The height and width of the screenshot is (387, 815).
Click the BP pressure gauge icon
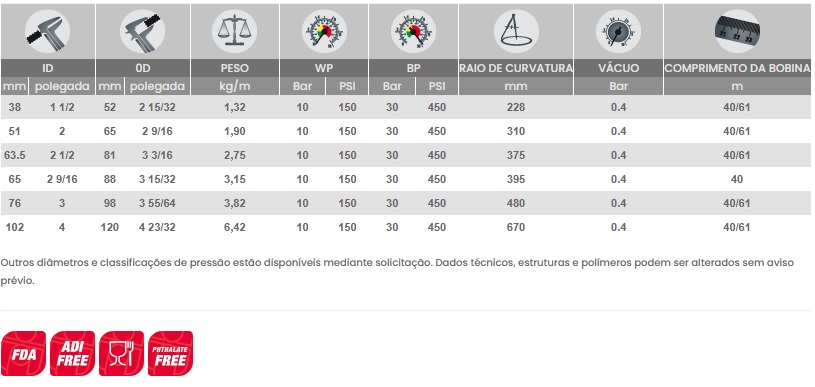[x=413, y=31]
